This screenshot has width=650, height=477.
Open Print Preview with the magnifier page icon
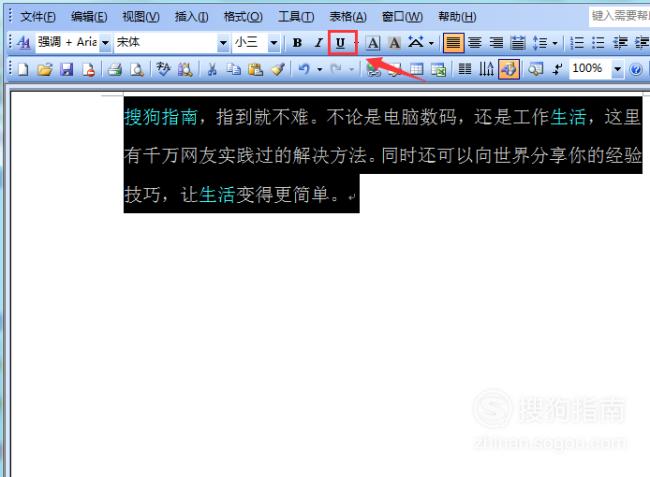click(136, 69)
